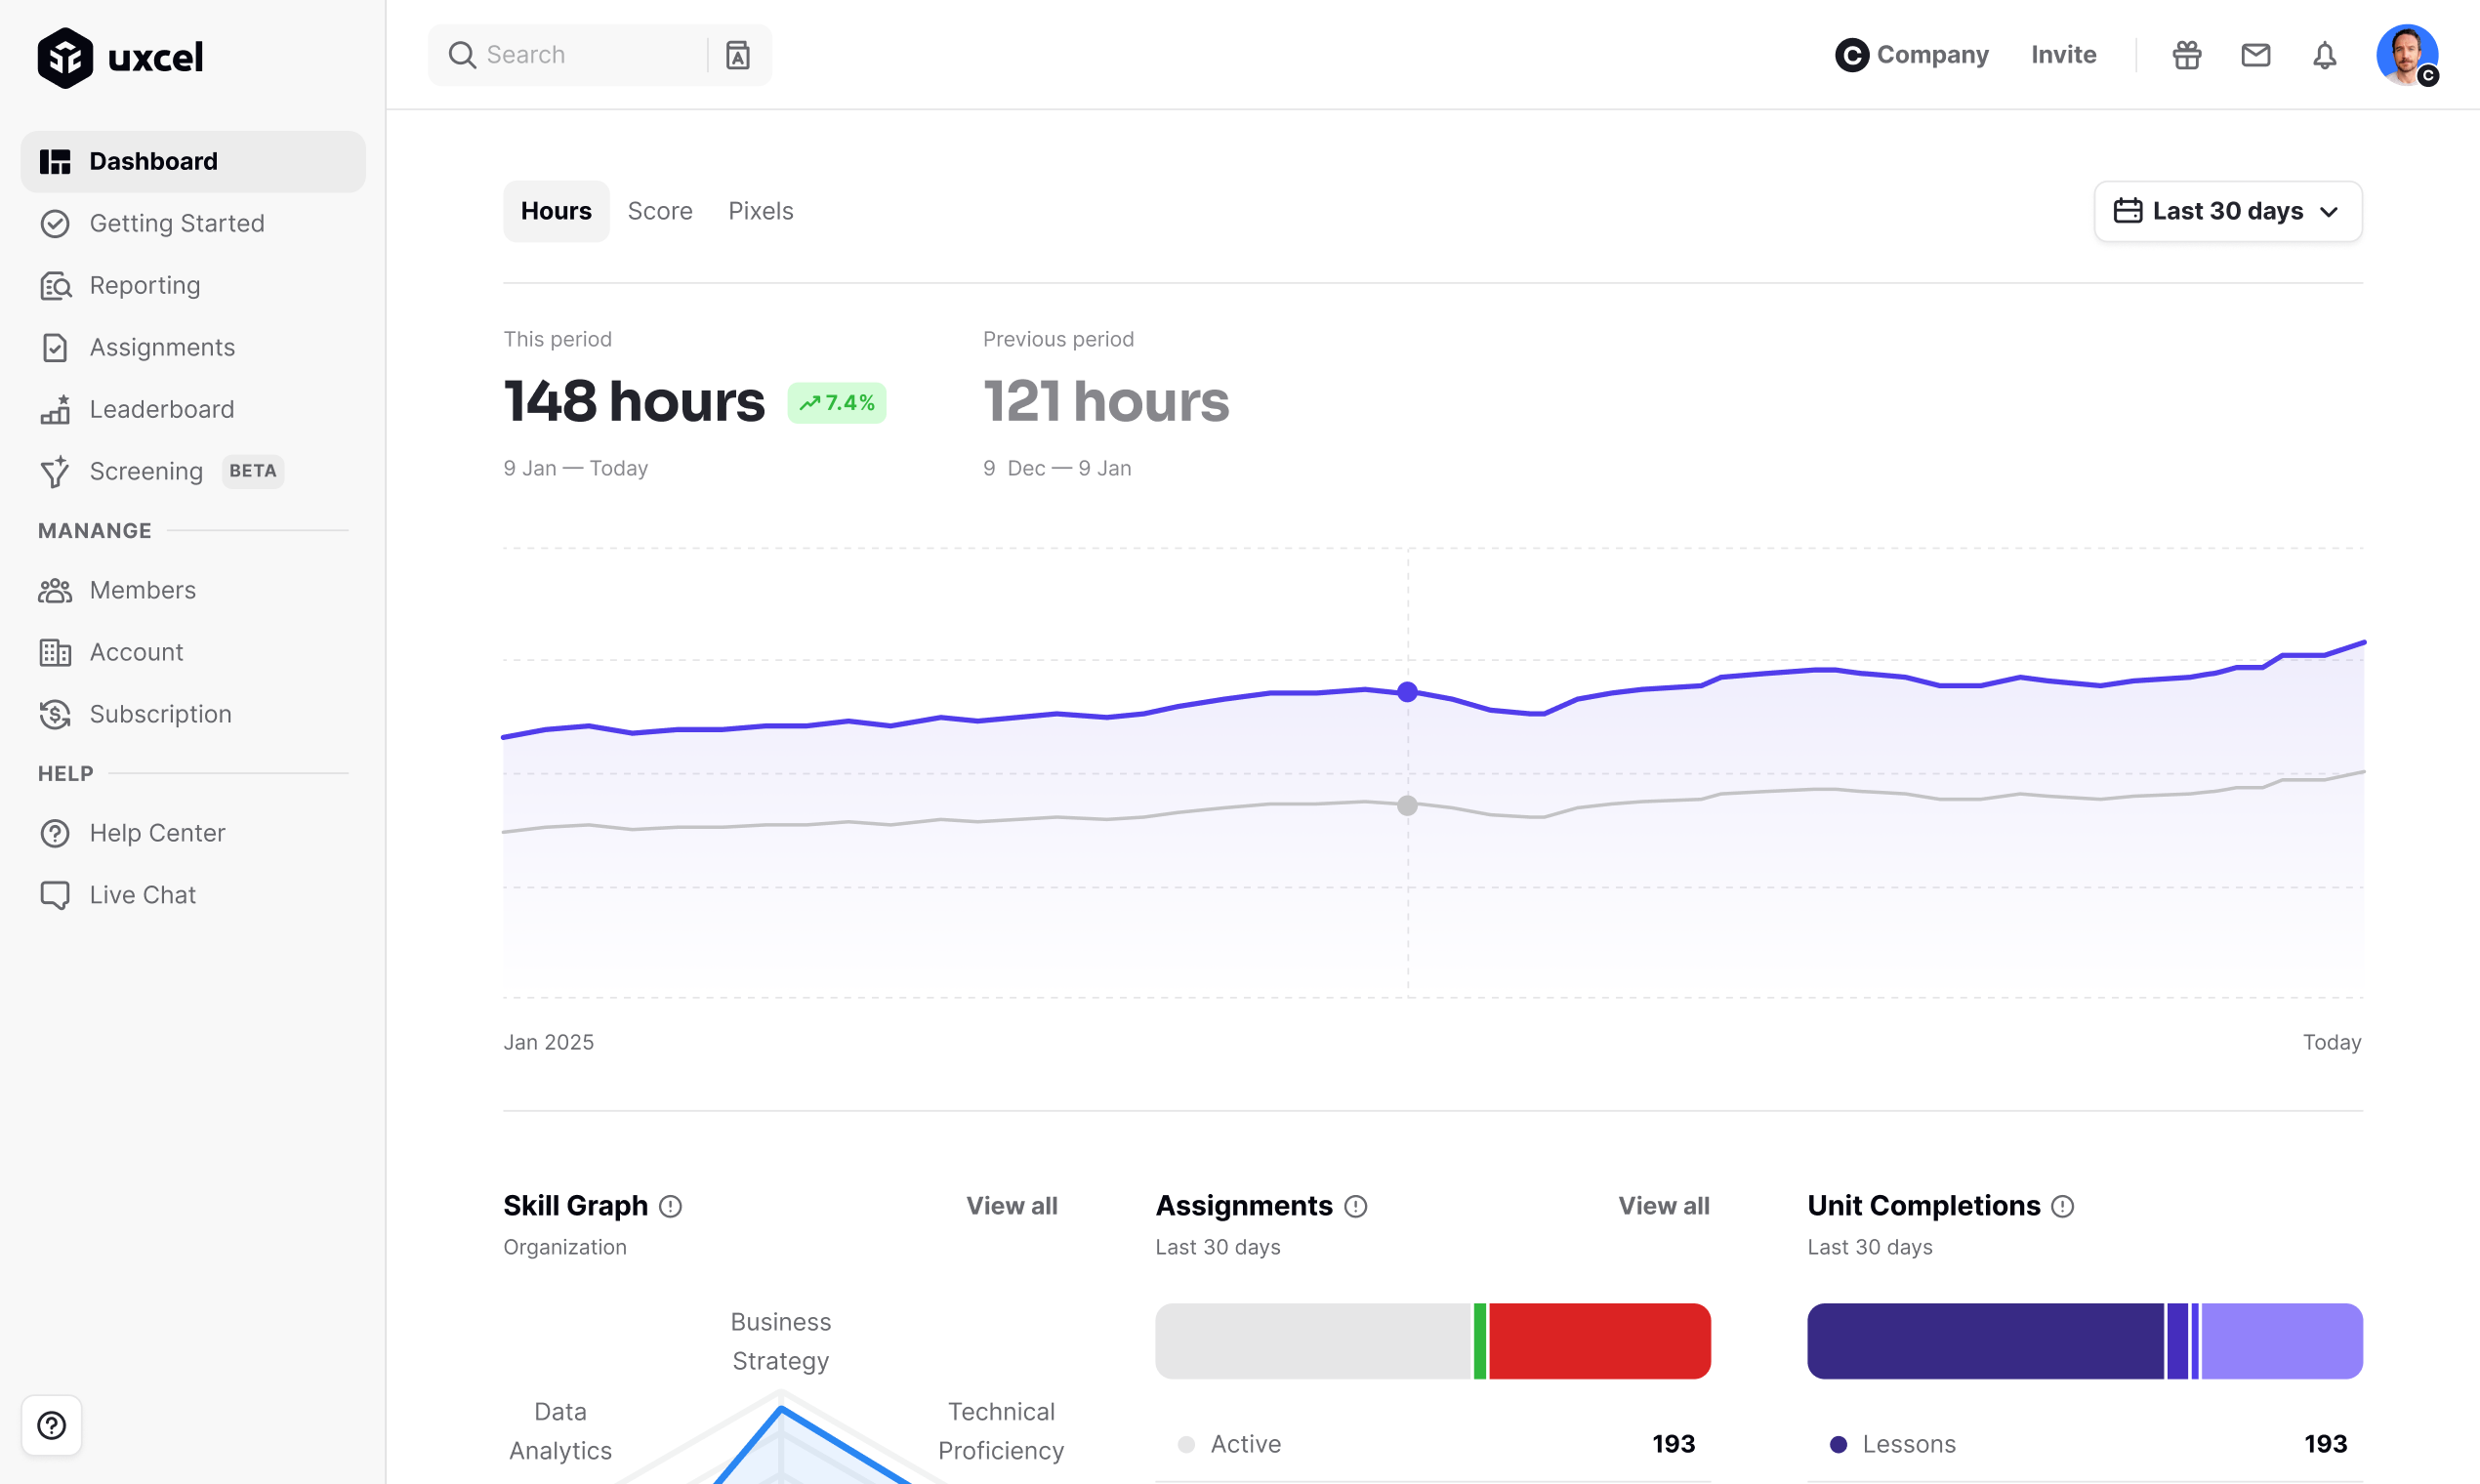Click the Unit Completions info icon
The height and width of the screenshot is (1484, 2480).
(x=2062, y=1207)
